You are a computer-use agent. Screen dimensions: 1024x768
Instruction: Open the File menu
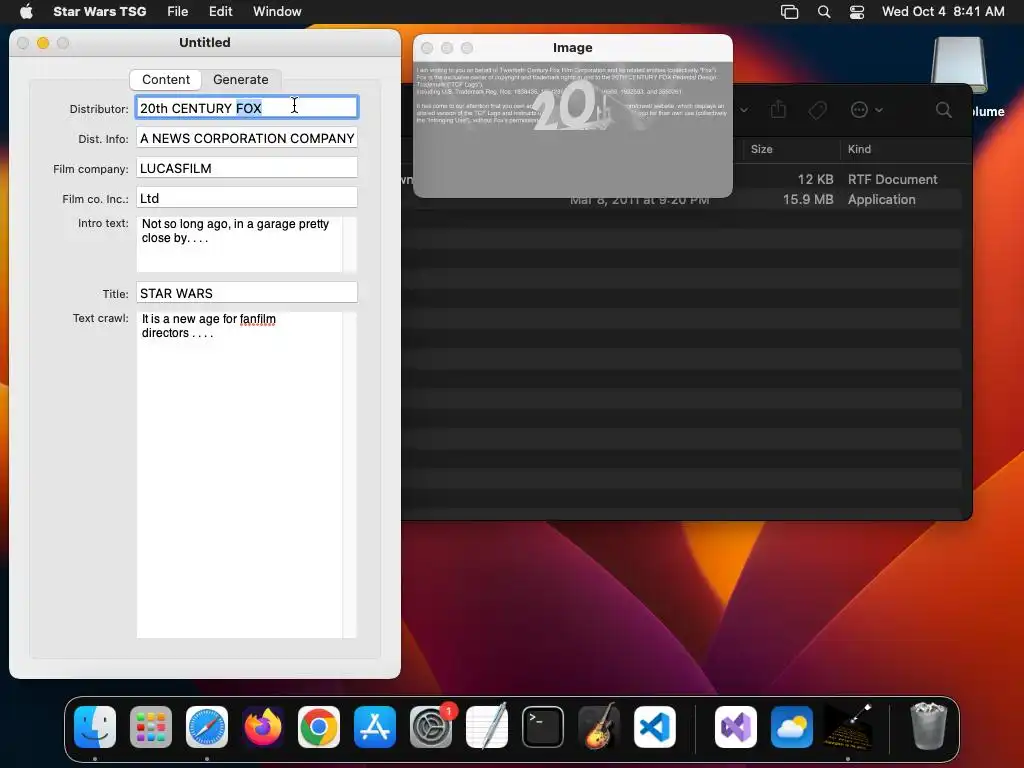pos(178,11)
